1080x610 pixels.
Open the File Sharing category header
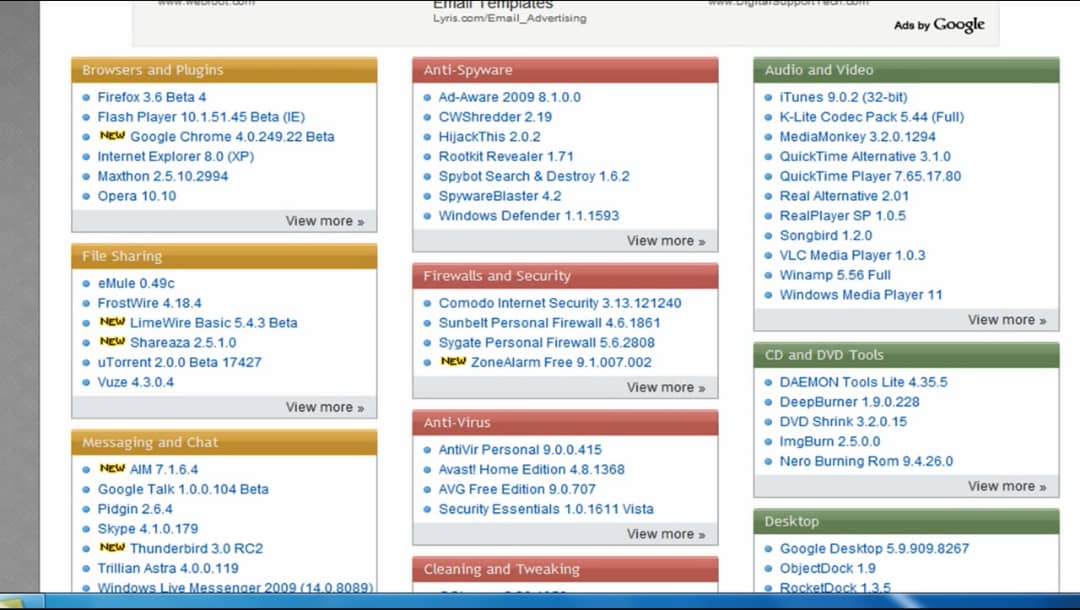point(122,256)
